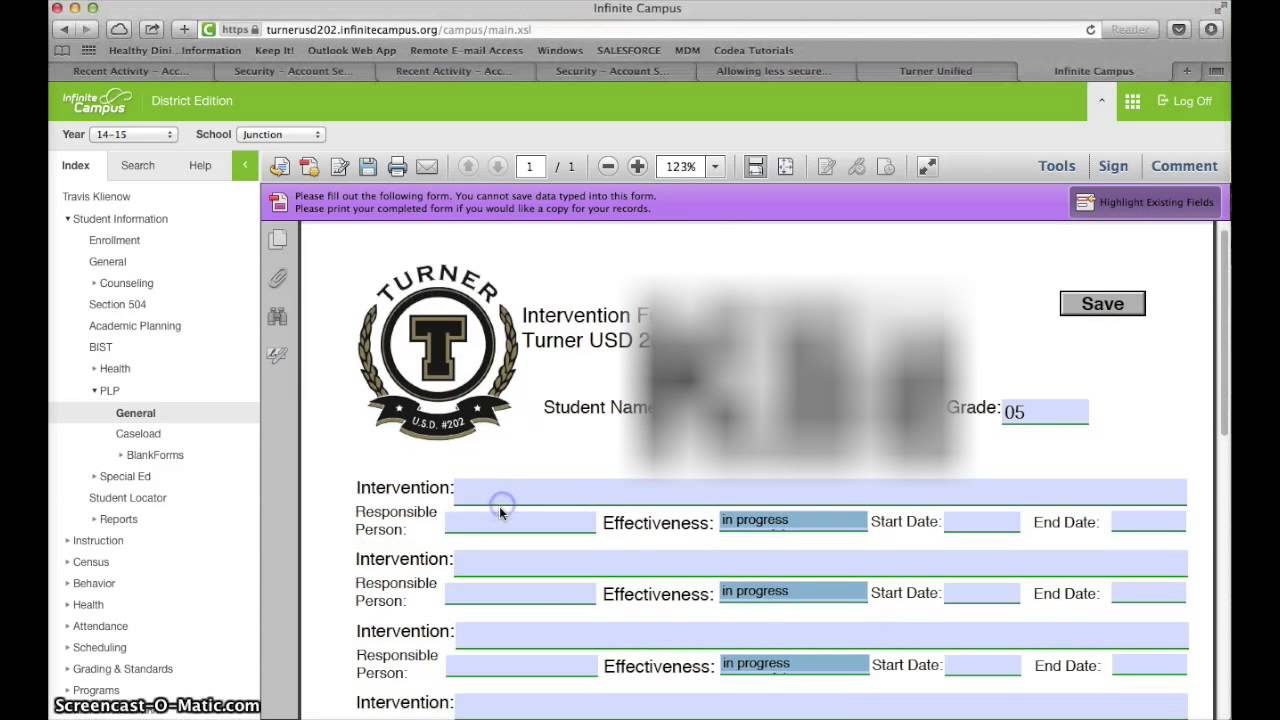Open the apps grid icon in header
The width and height of the screenshot is (1280, 720).
point(1132,101)
